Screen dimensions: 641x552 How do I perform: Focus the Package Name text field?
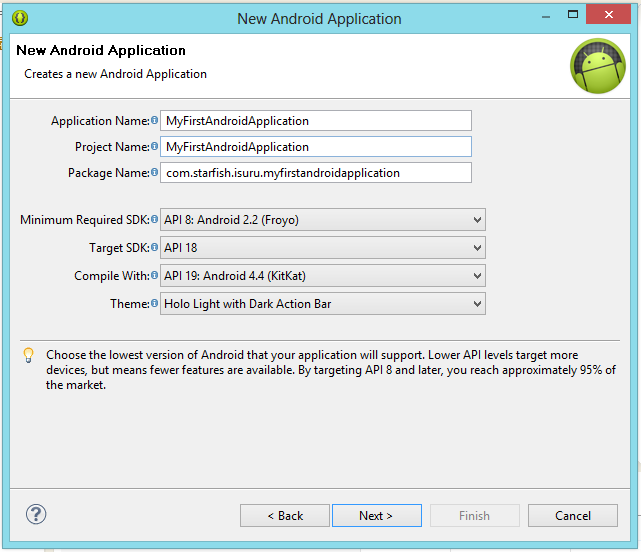(x=316, y=173)
